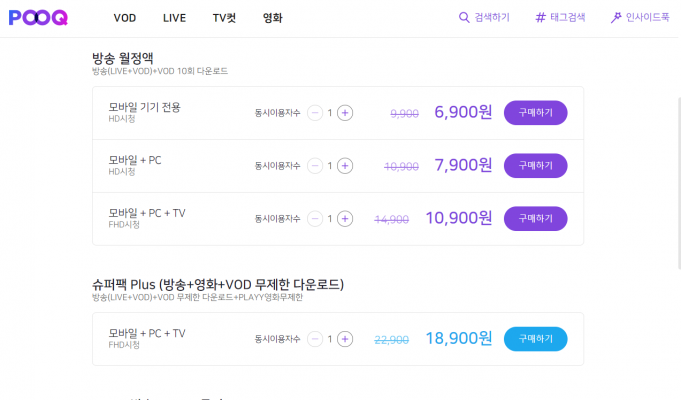Open the 영화 menu
The image size is (681, 400).
click(x=273, y=18)
